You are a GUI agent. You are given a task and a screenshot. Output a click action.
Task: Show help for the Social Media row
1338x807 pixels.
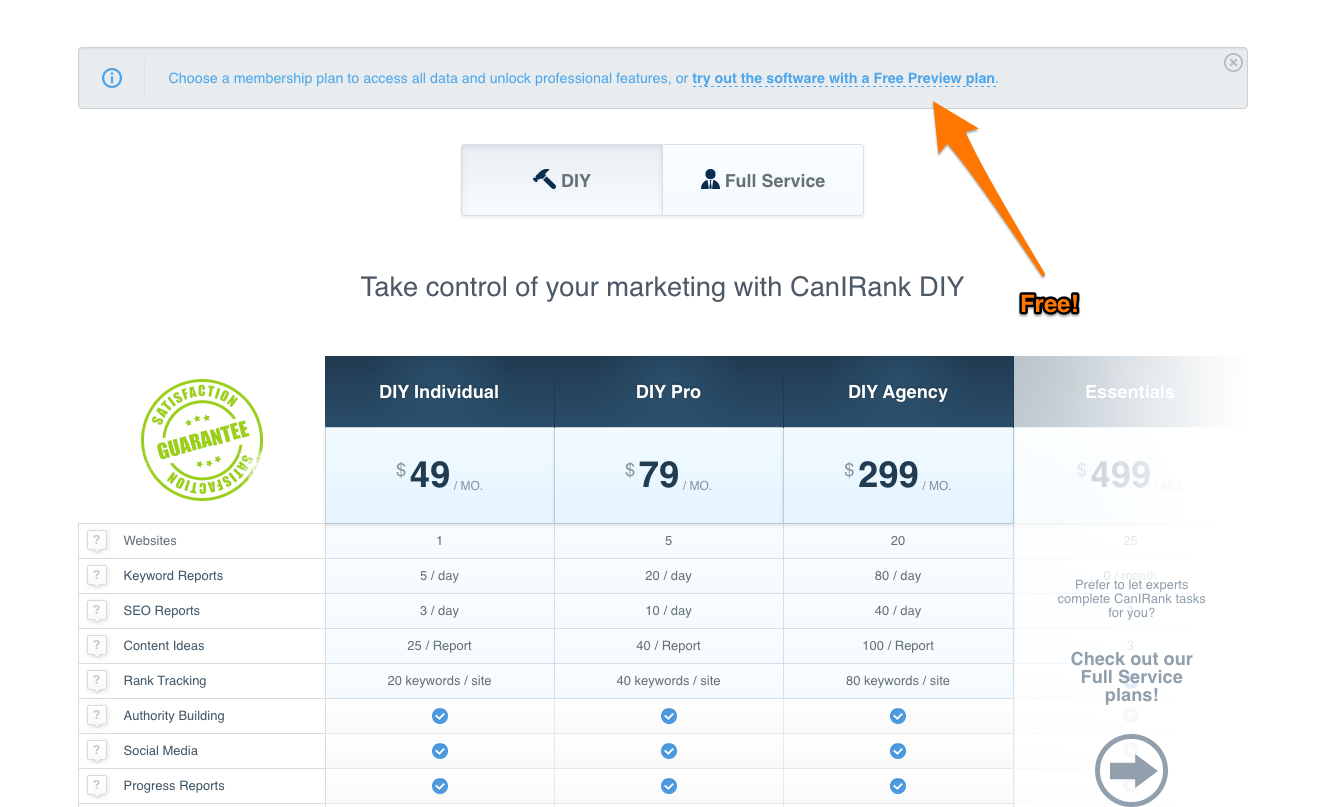click(x=97, y=751)
